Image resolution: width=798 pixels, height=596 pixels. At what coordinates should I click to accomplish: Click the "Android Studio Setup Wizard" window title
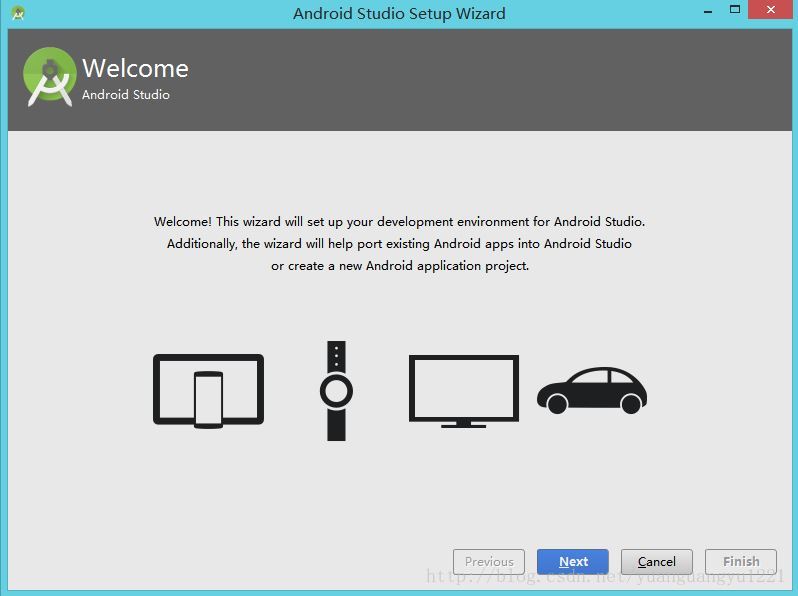(399, 13)
